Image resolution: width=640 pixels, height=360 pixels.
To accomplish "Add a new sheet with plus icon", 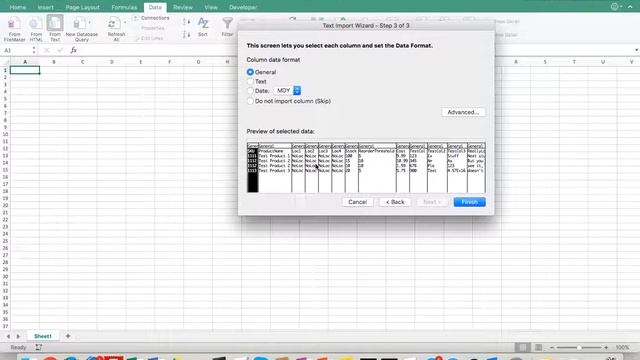I will coord(68,336).
